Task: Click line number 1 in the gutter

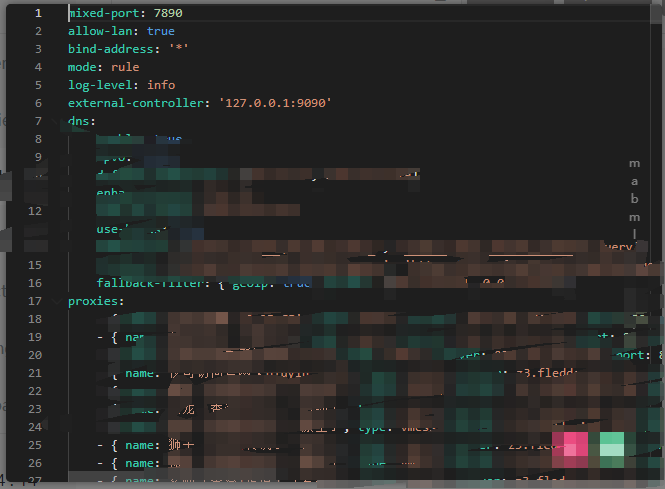Action: pos(37,14)
